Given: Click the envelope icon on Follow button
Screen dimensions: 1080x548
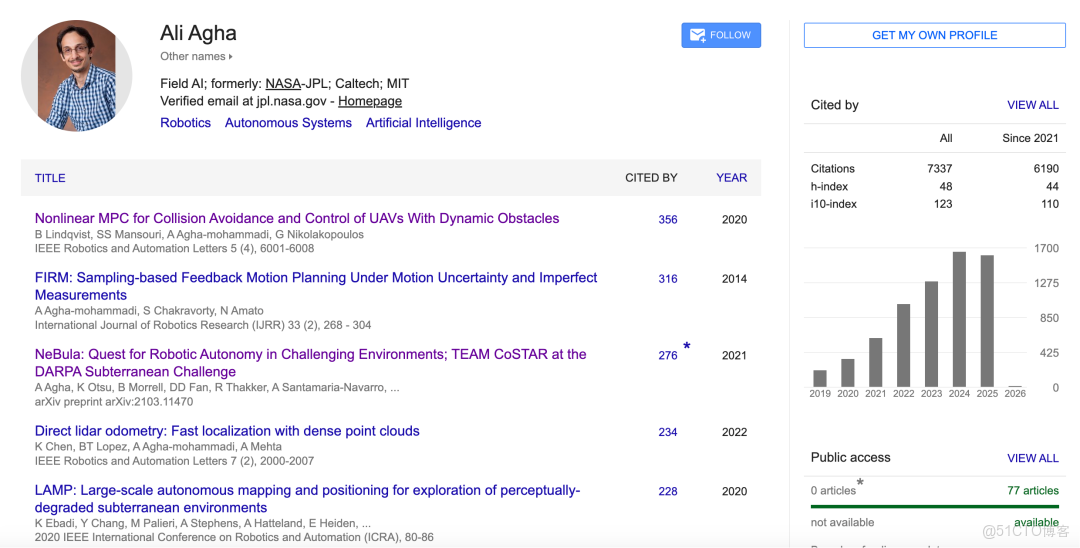Looking at the screenshot, I should coord(697,35).
